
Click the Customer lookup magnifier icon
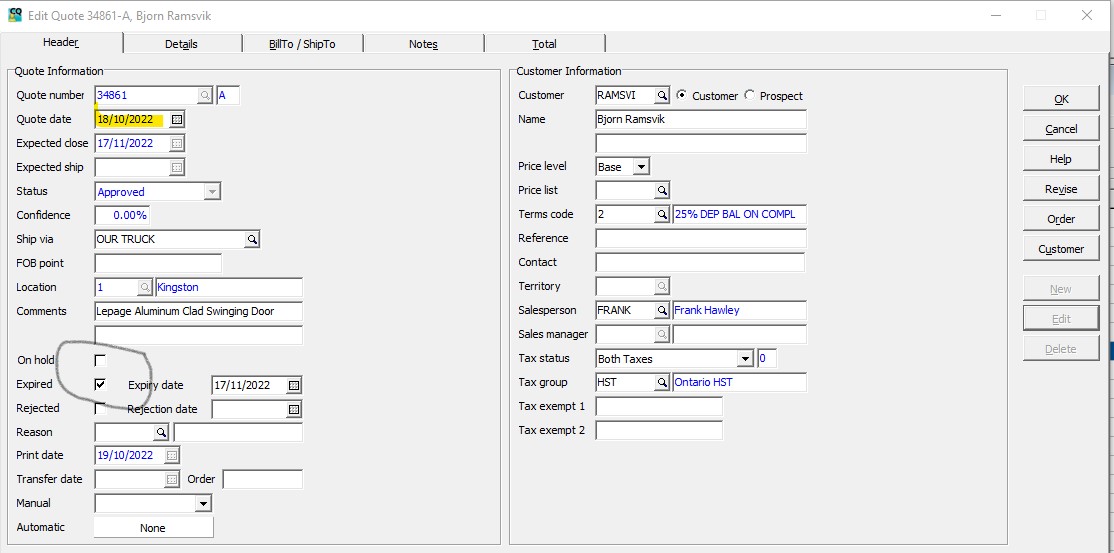[661, 96]
